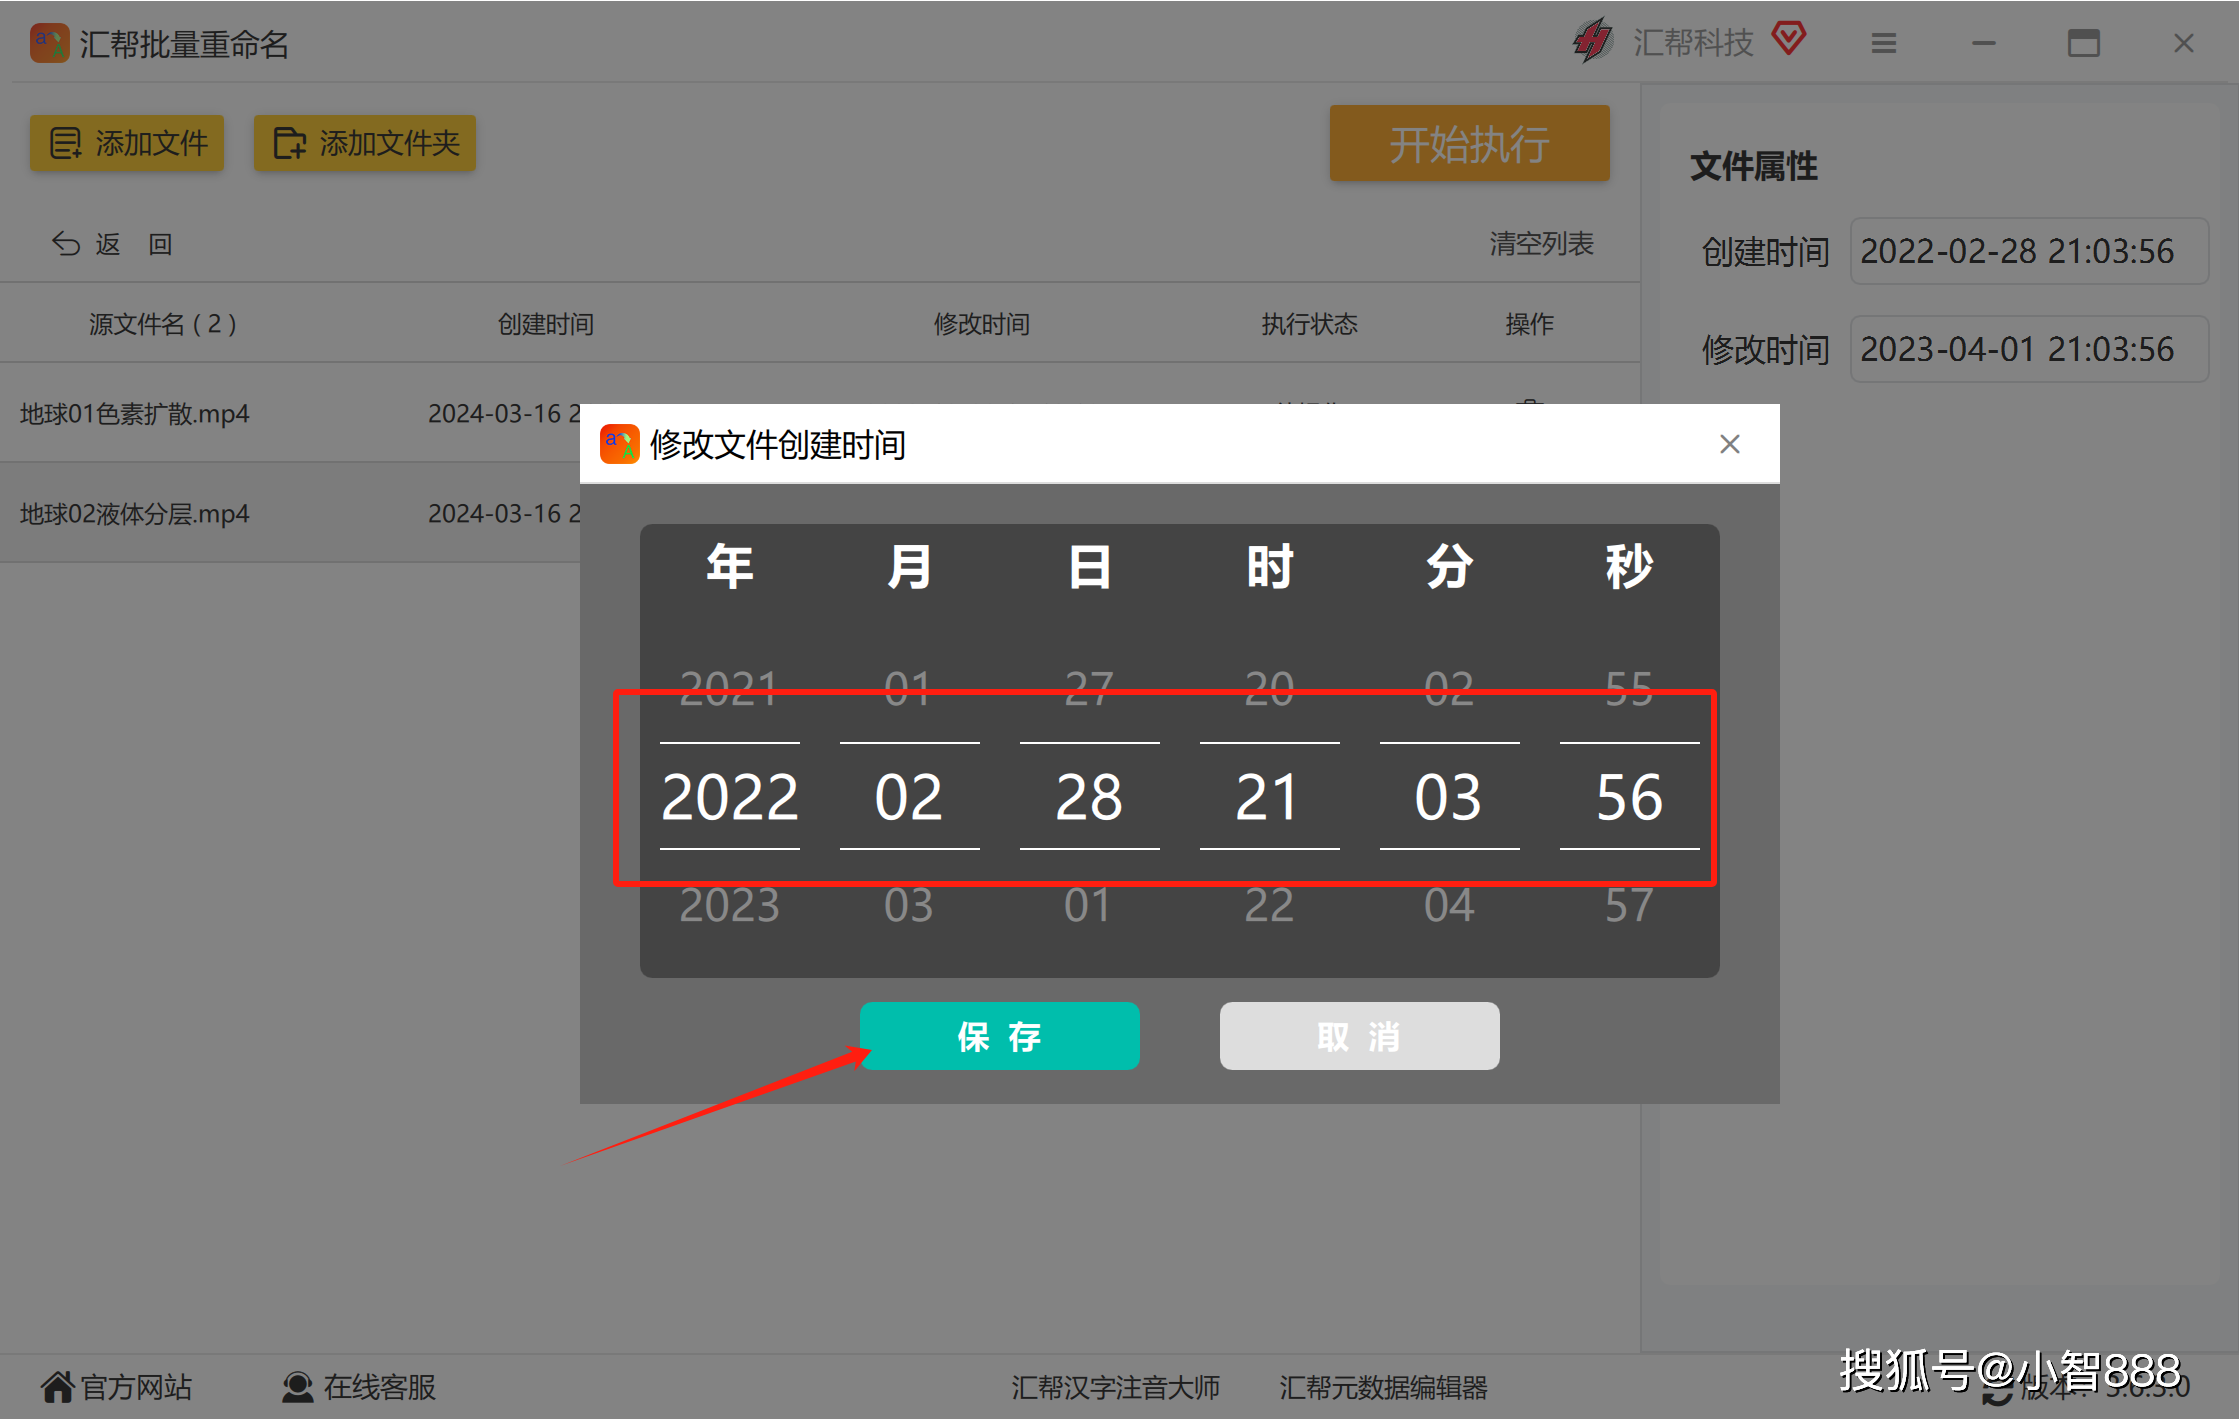Click the 创建时间 field in 文件属性

[x=2028, y=251]
